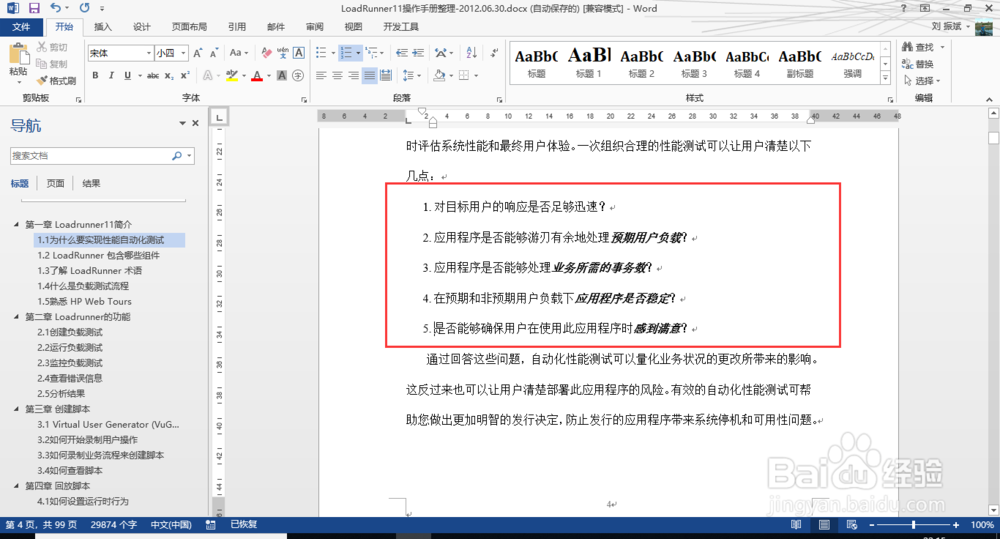This screenshot has height=539, width=1000.
Task: Apply character shading with the gray A icon
Action: point(282,75)
